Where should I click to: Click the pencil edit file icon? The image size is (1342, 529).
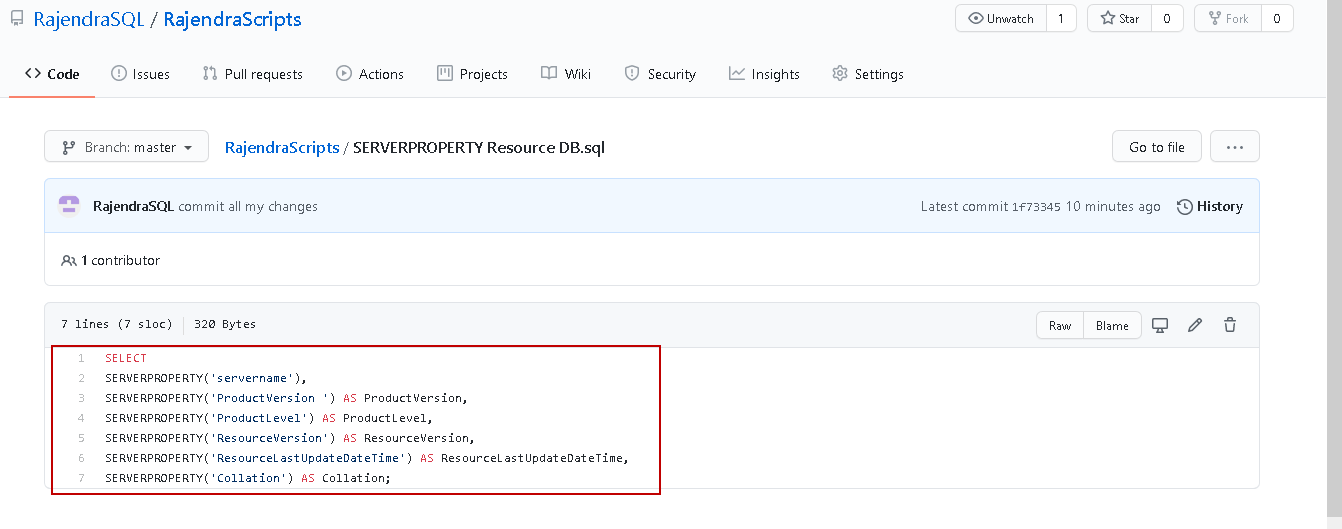[x=1194, y=325]
